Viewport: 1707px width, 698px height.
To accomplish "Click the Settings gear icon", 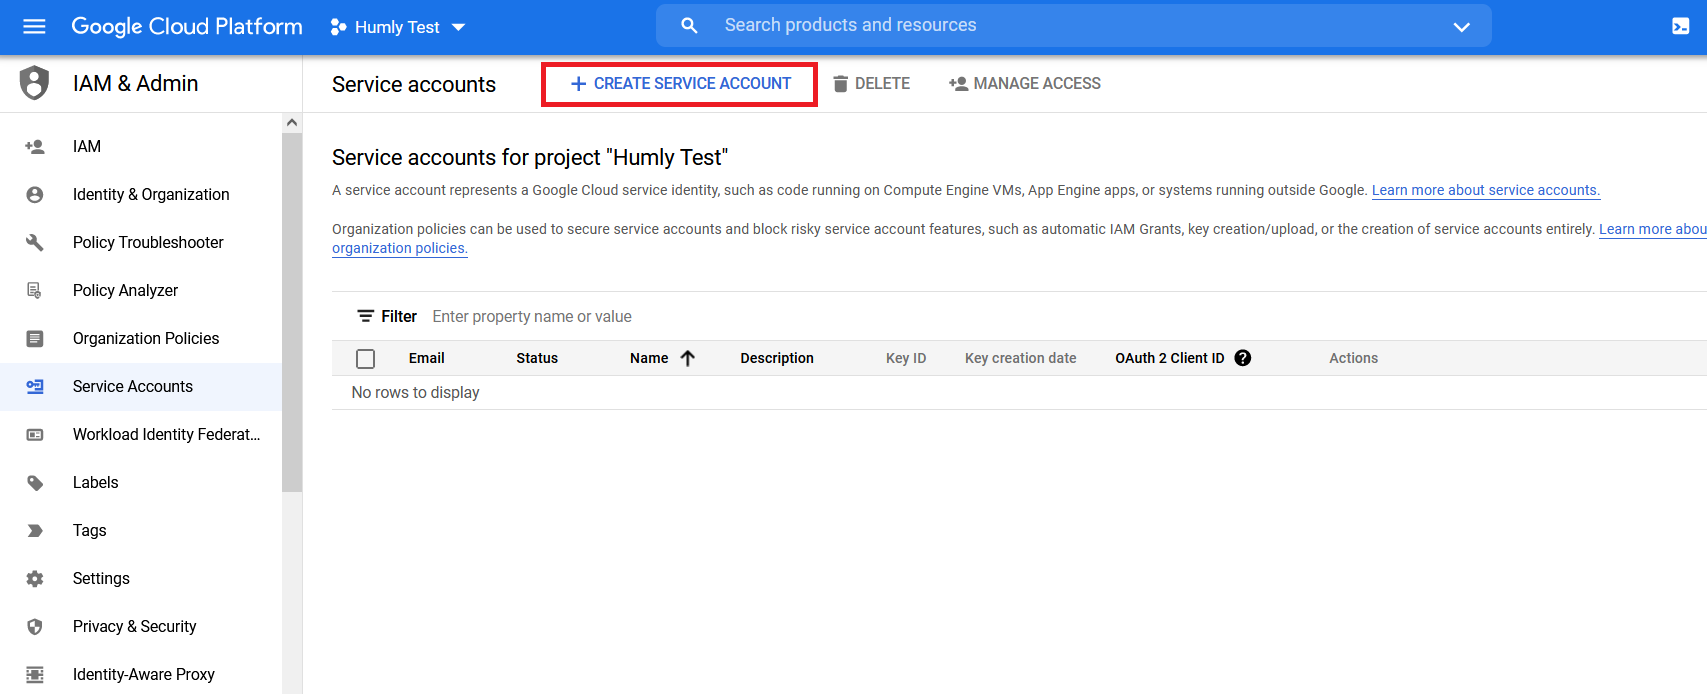I will (35, 579).
